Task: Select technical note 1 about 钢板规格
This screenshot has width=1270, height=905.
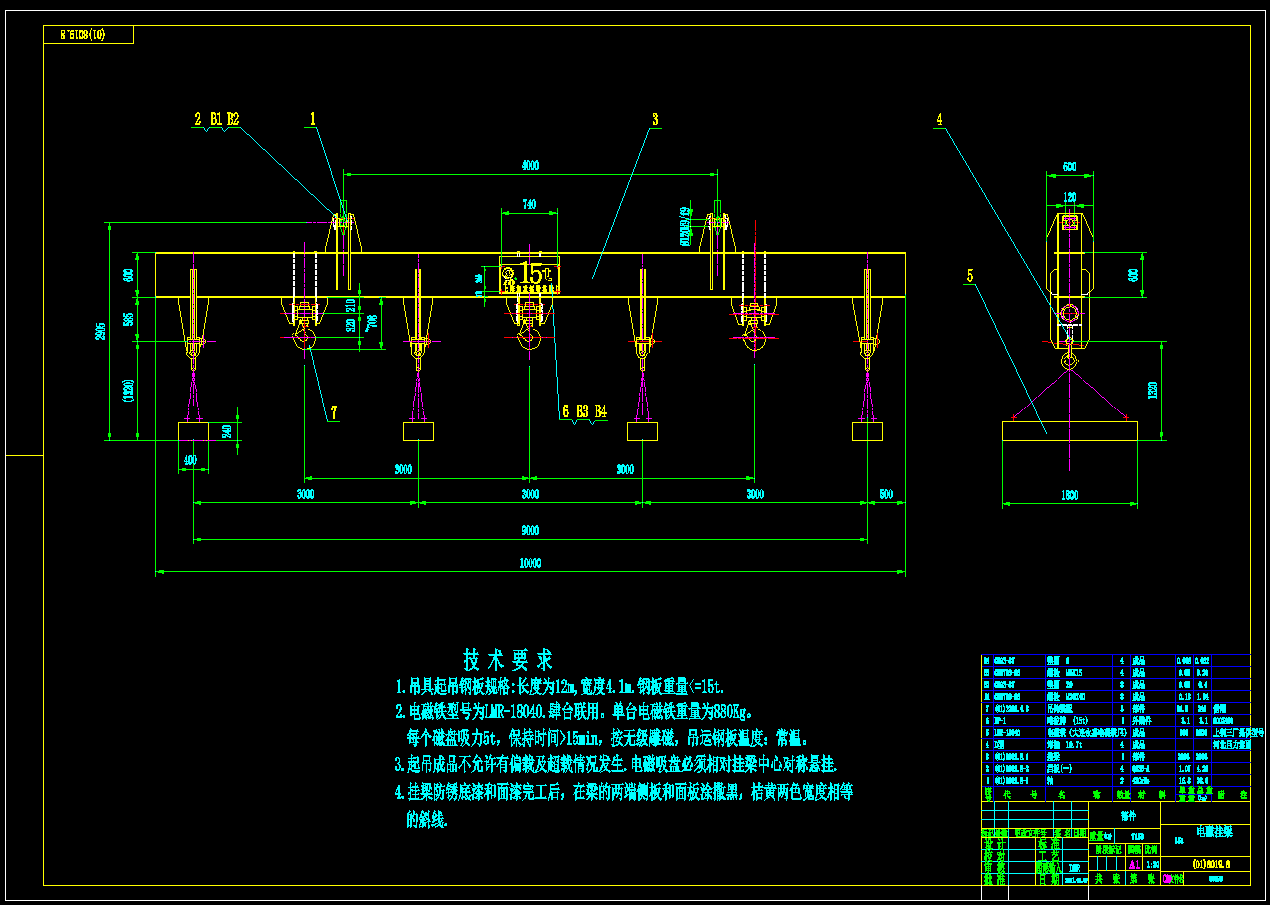Action: point(560,687)
